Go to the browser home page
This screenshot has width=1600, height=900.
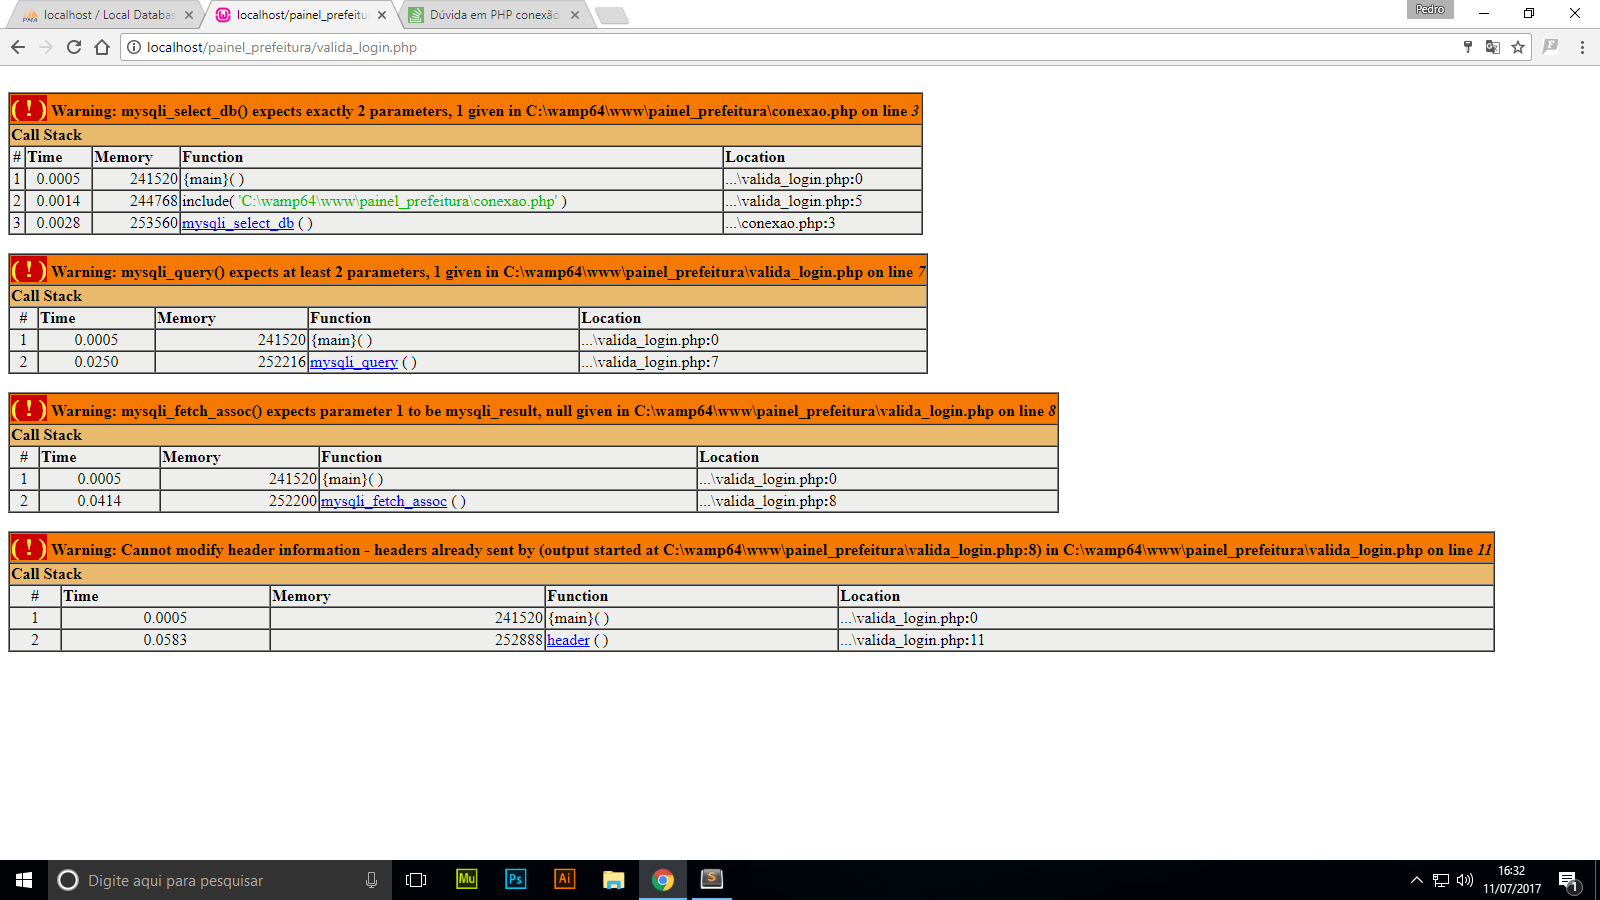pos(102,47)
